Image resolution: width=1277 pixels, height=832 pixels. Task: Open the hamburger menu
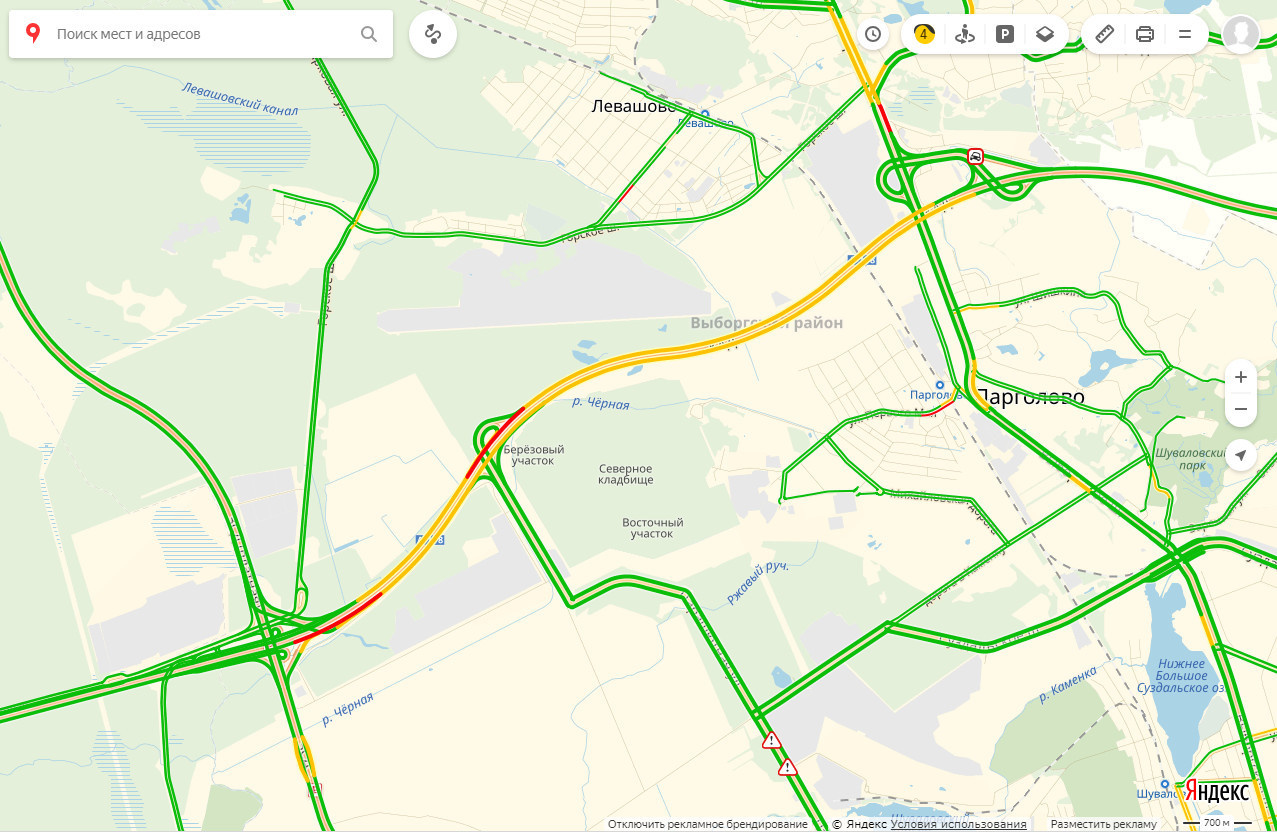(x=1185, y=34)
